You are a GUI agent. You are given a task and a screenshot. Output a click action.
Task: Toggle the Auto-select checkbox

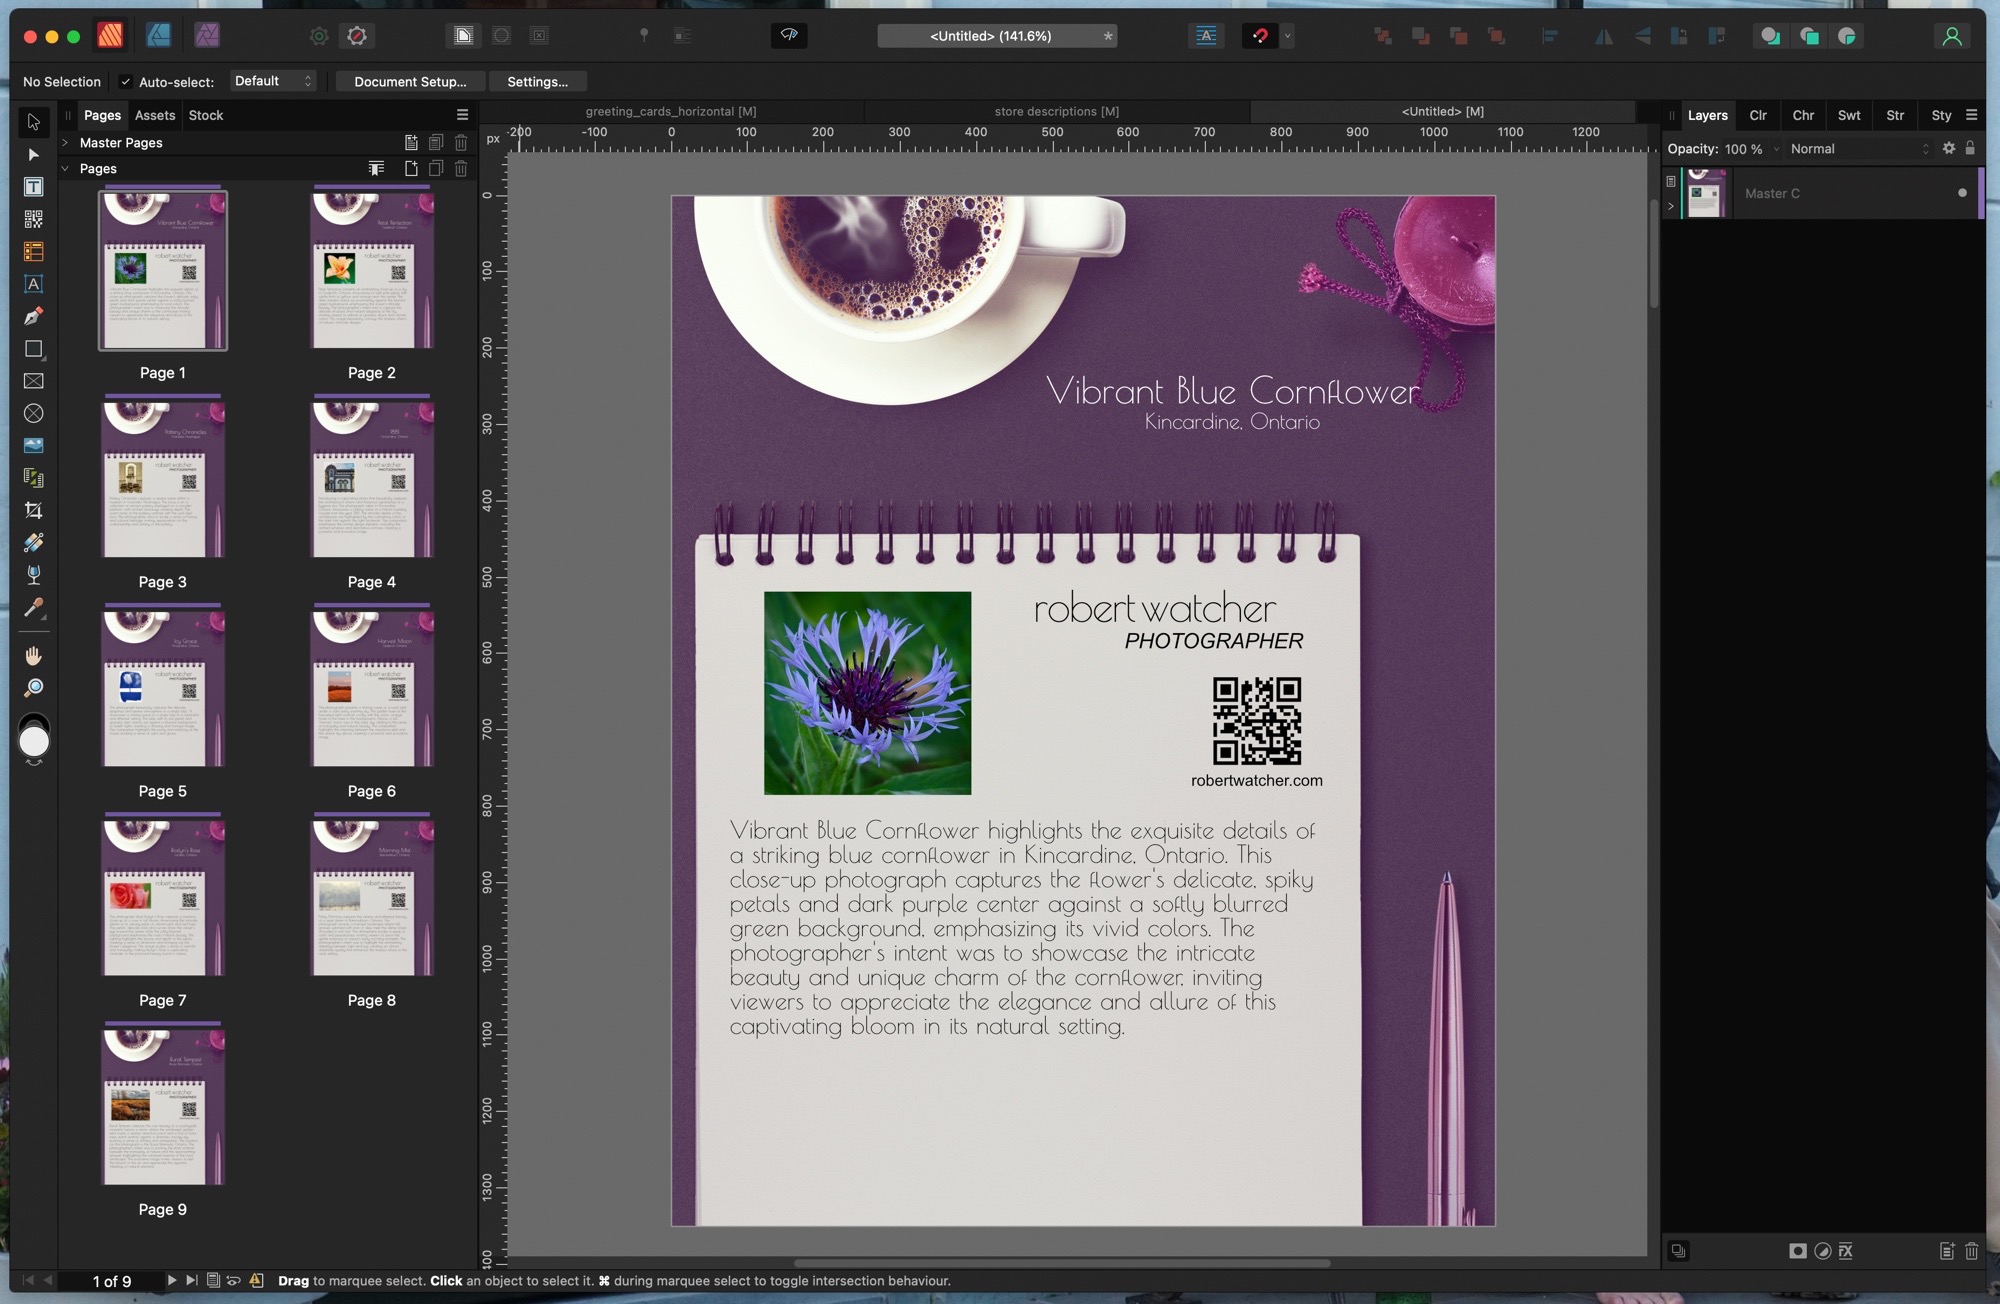[x=126, y=82]
